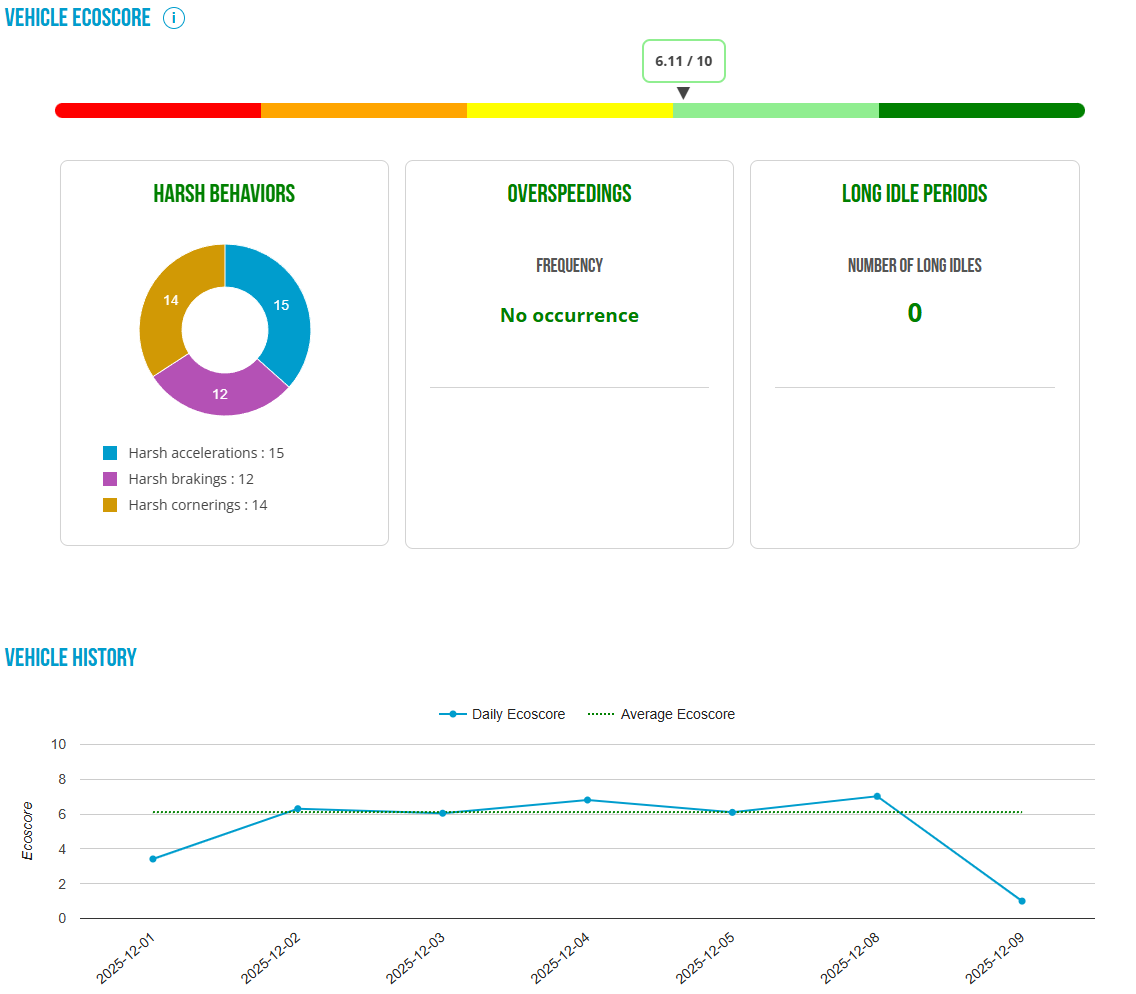The image size is (1136, 994).
Task: Click the yellow section of ecoscore bar
Action: pyautogui.click(x=570, y=110)
